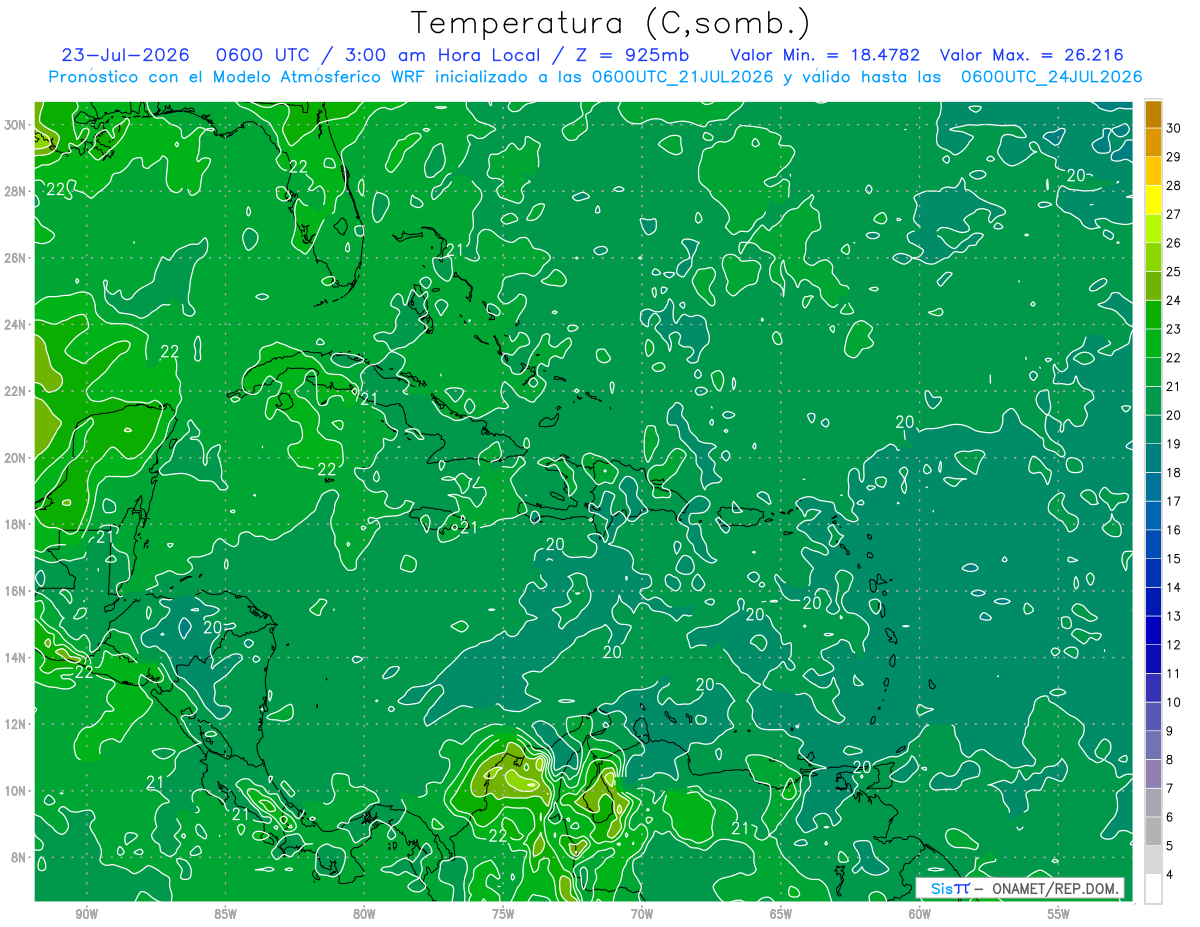Pick the dark orange band atop the color scale
The image size is (1200, 927).
coord(1153,114)
